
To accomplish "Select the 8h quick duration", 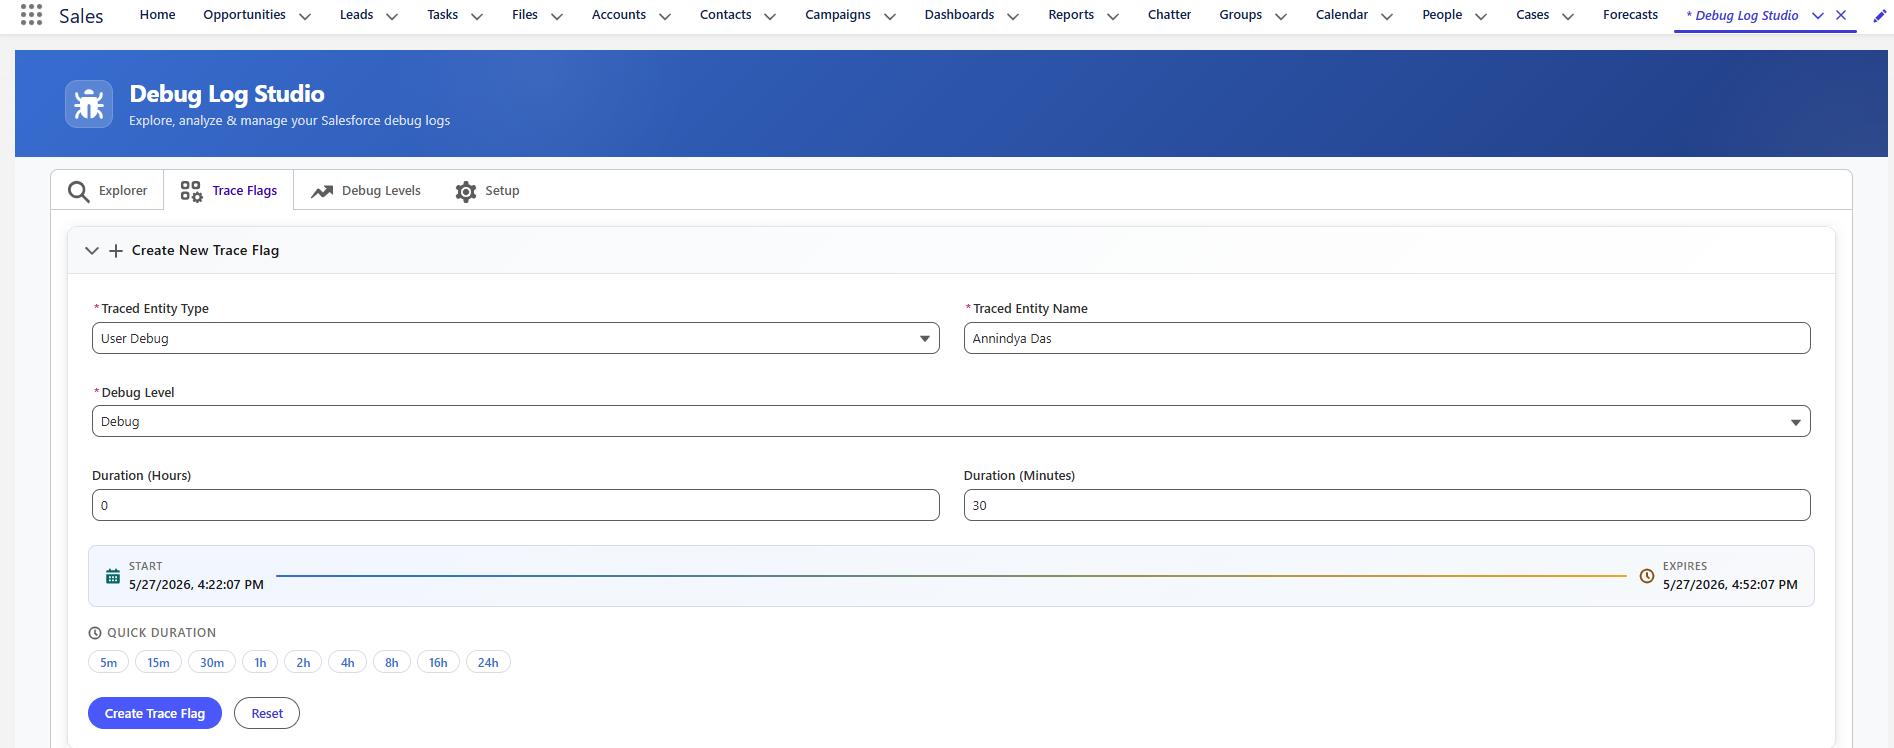I will pyautogui.click(x=392, y=662).
